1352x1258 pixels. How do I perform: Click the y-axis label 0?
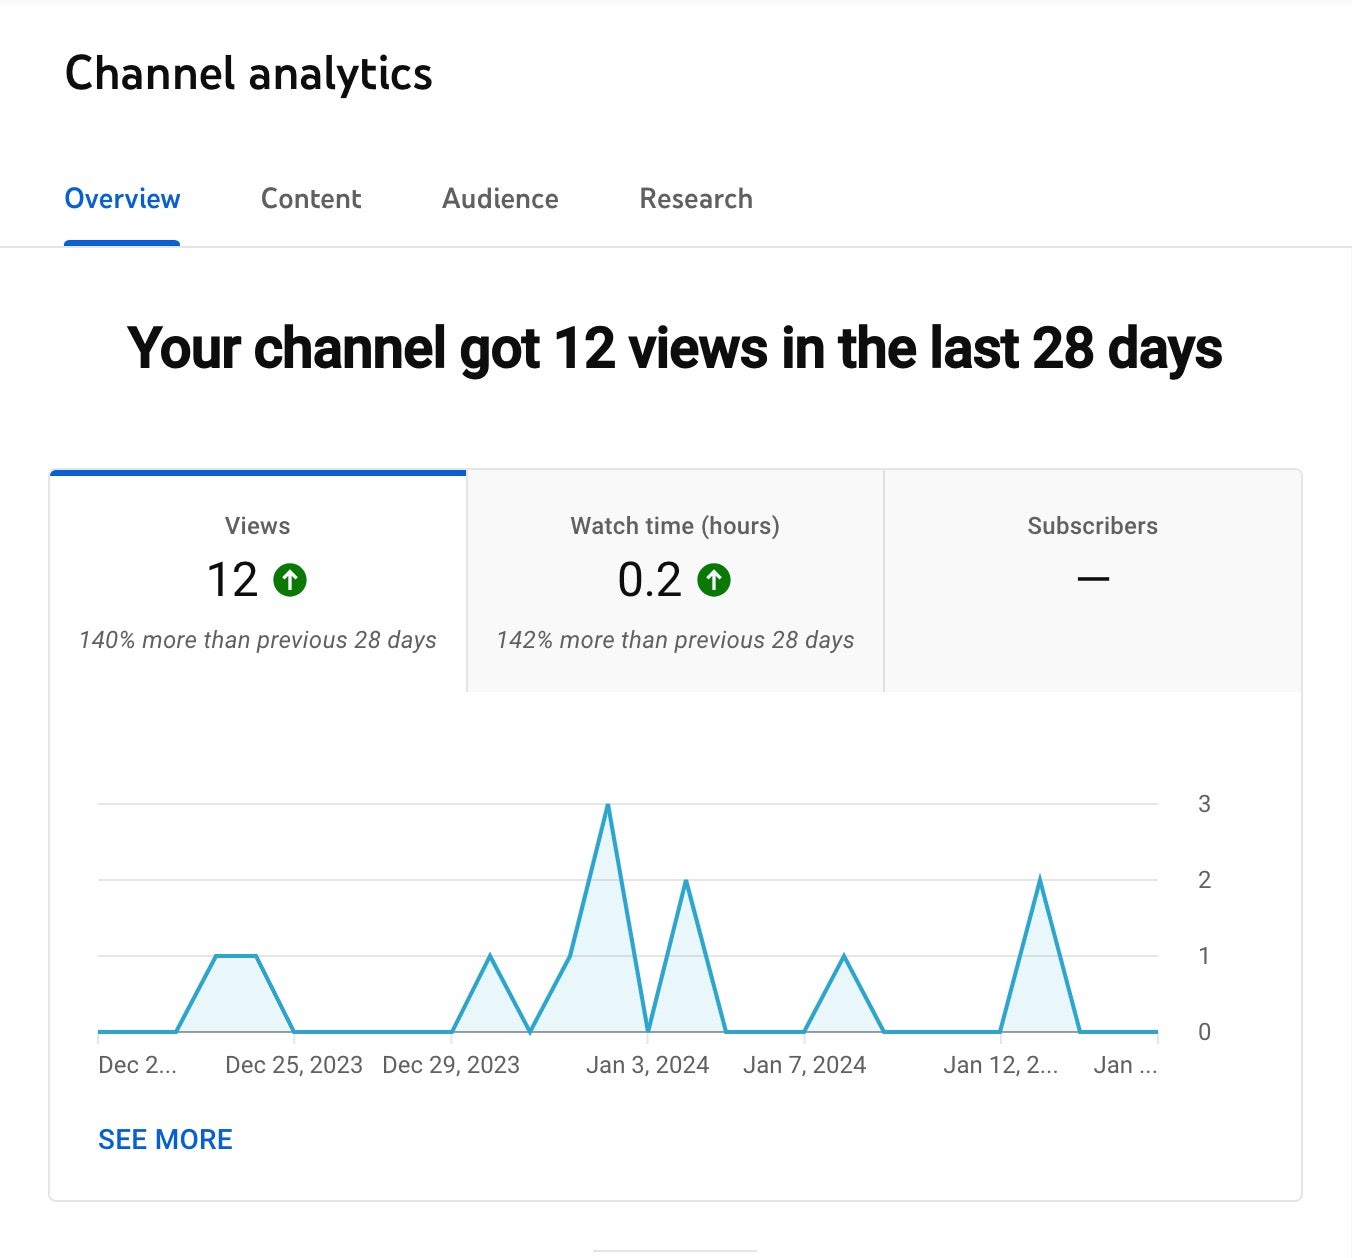click(1204, 1032)
